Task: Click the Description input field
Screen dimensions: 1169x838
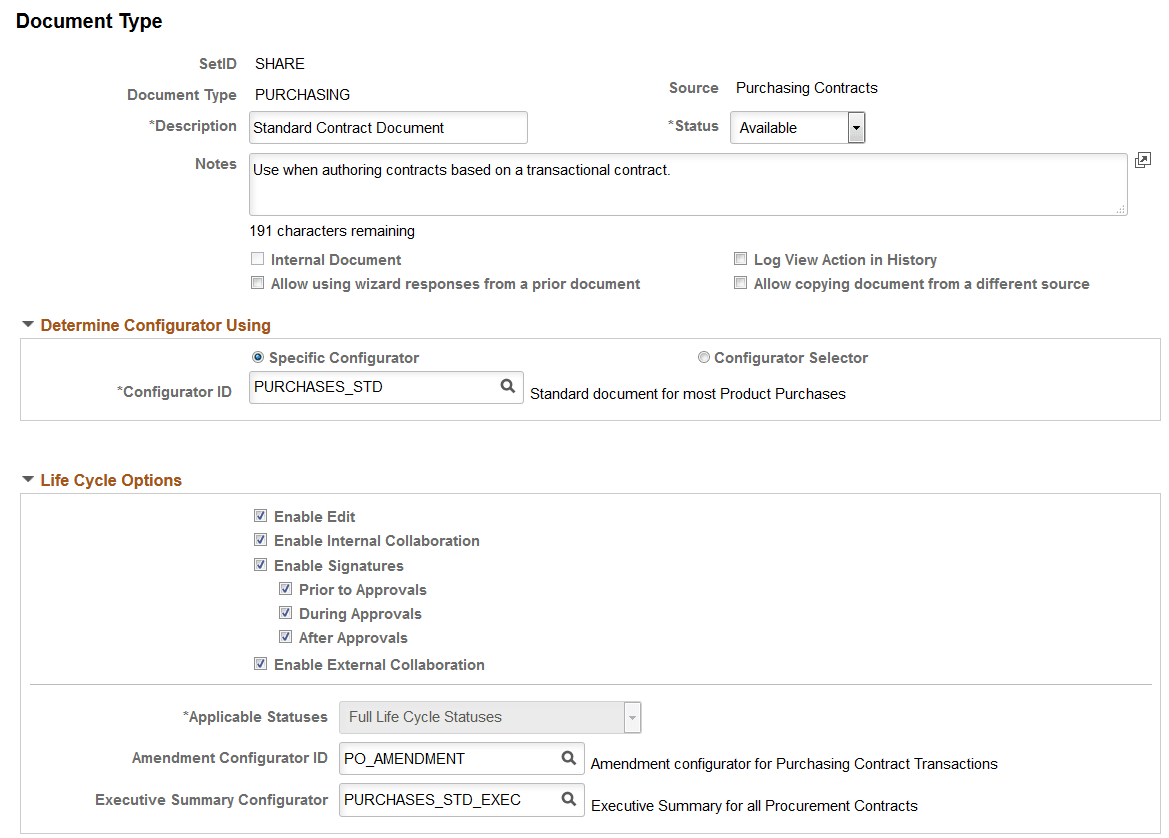Action: (388, 127)
